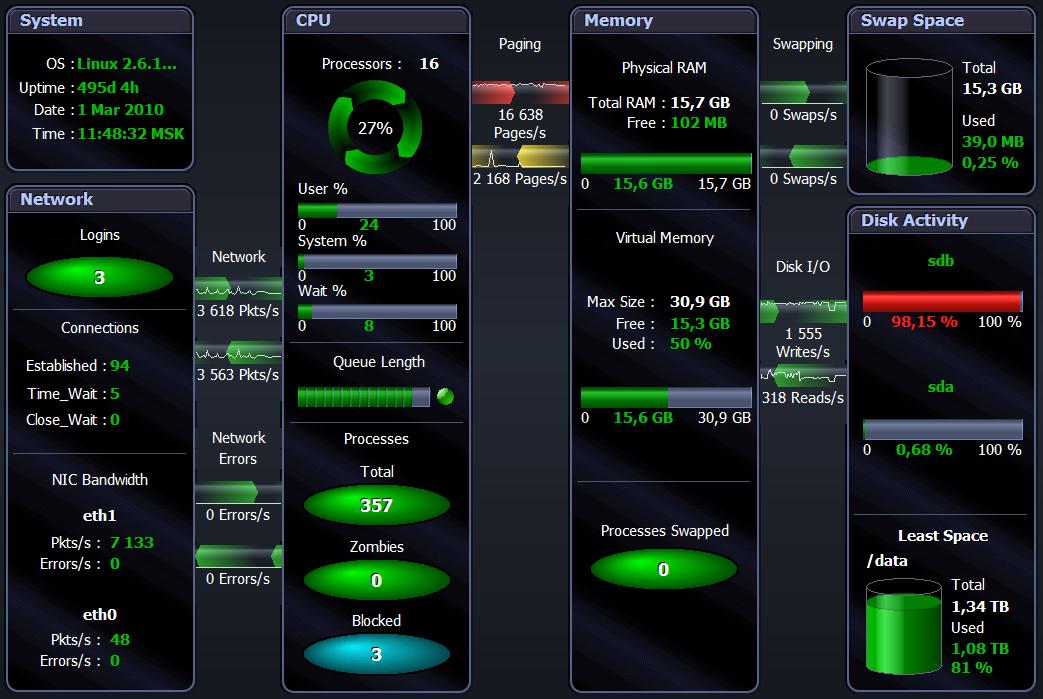Click the Logins oval showing 3
The image size is (1043, 699).
99,277
